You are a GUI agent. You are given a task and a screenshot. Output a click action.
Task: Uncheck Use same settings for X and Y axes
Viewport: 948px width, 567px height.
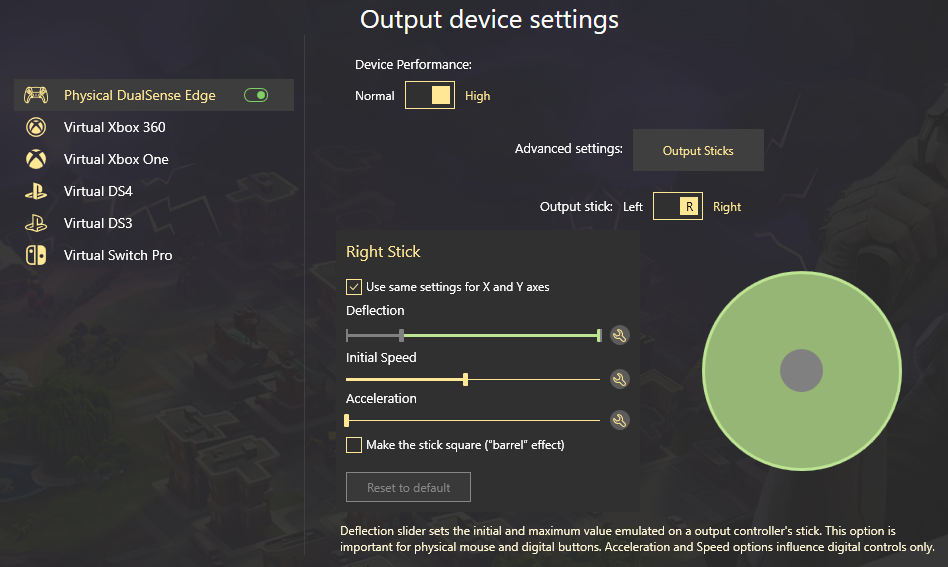pos(354,287)
